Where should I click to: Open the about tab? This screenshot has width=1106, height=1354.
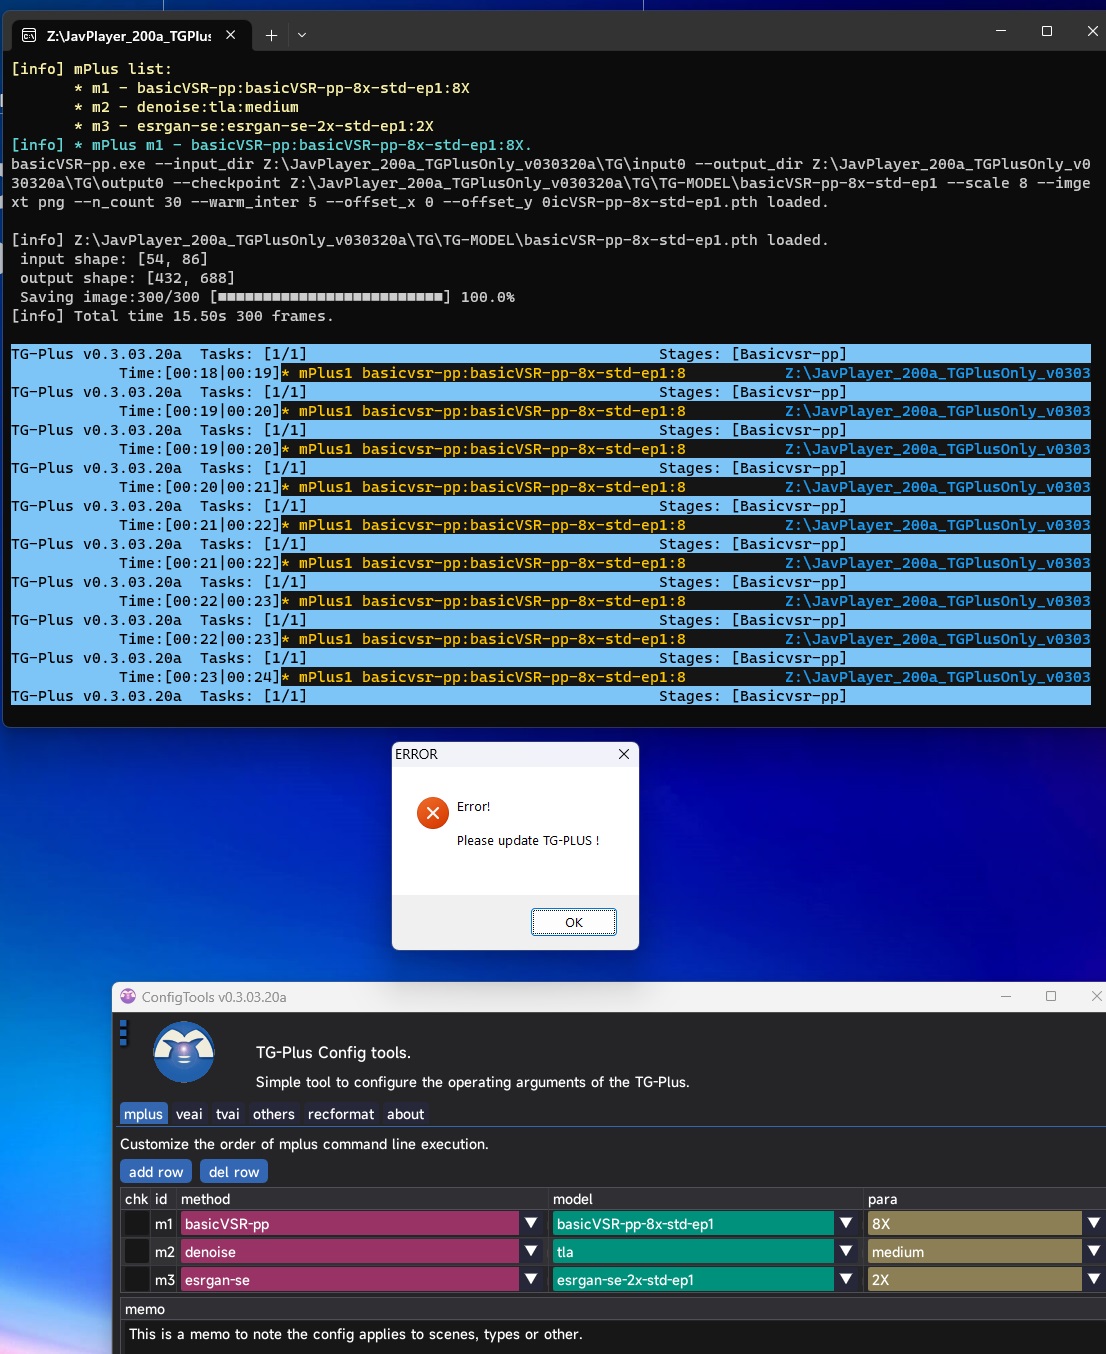pyautogui.click(x=405, y=1113)
